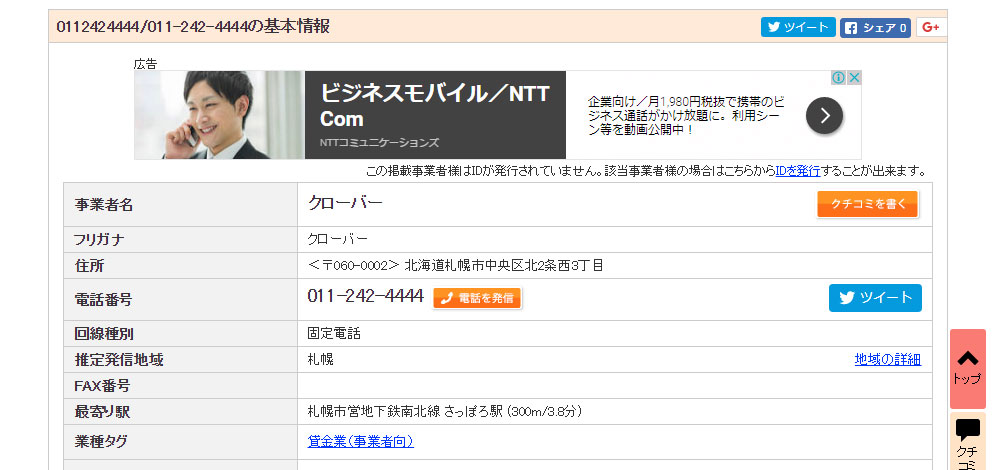This screenshot has height=470, width=1000.
Task: Select the business name クローバー heading
Action: coord(345,203)
